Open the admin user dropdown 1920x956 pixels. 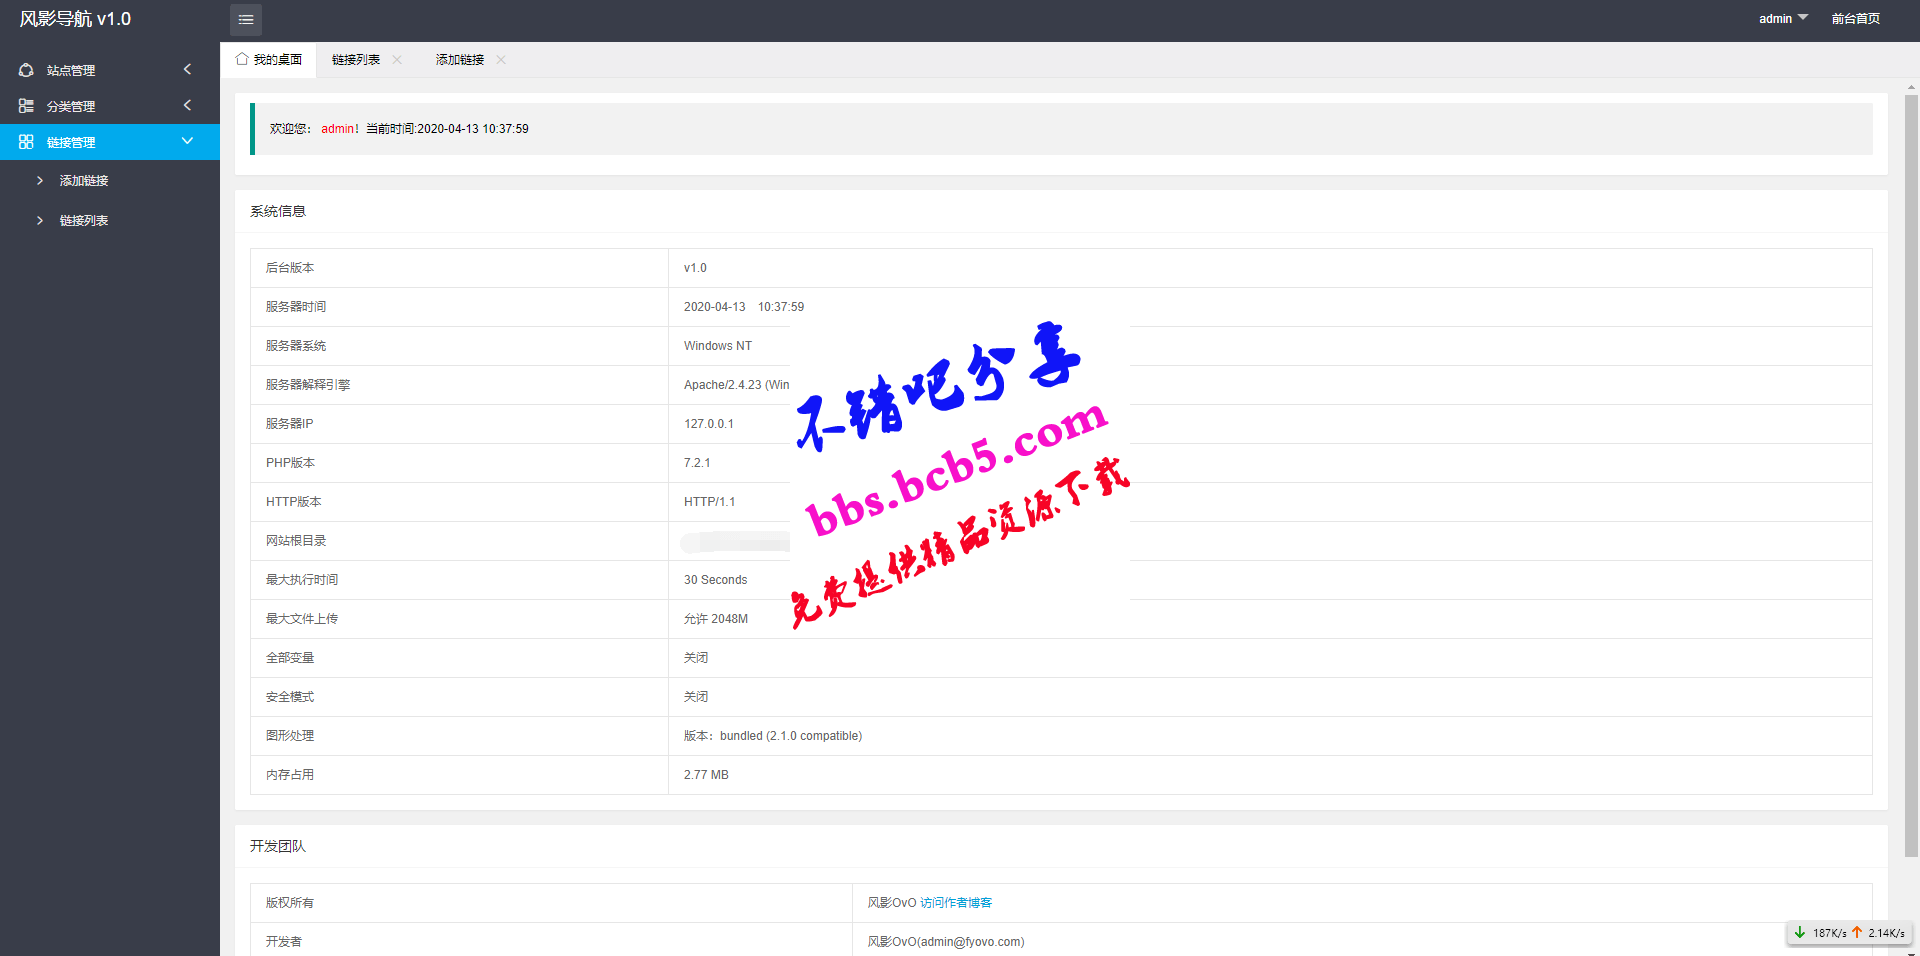click(x=1783, y=19)
